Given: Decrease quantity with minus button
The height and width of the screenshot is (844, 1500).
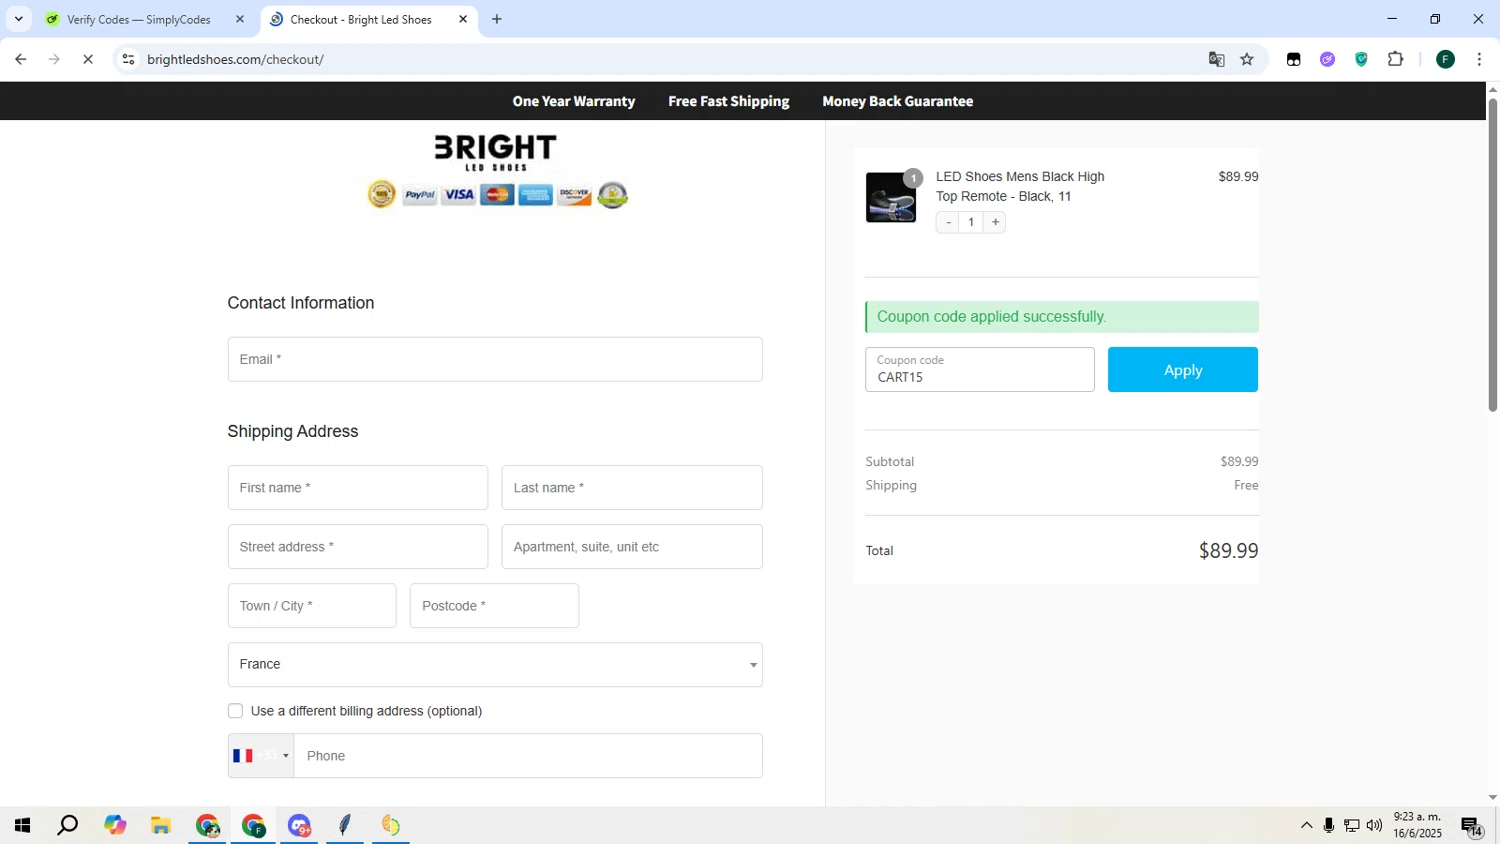Looking at the screenshot, I should [948, 222].
